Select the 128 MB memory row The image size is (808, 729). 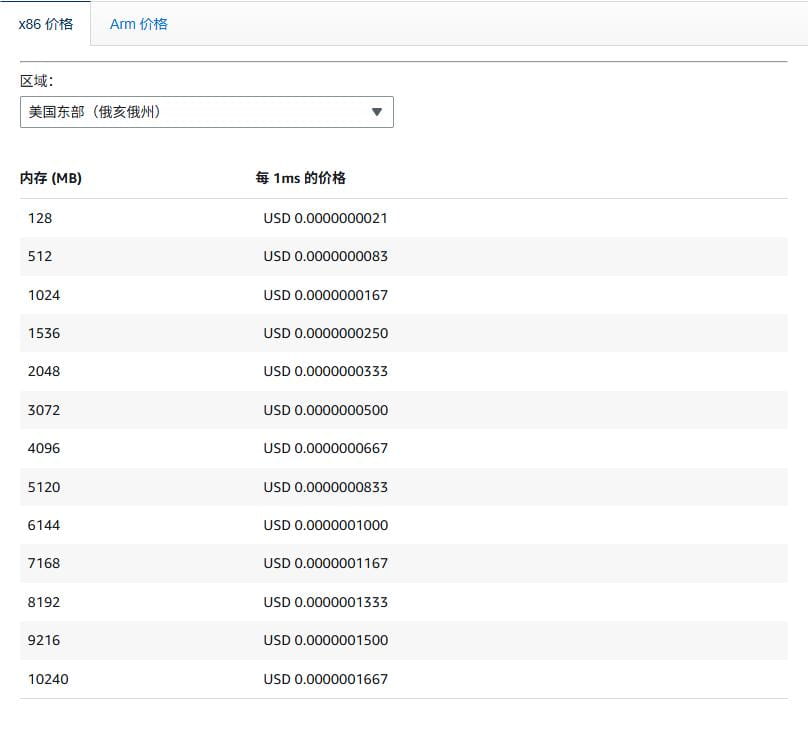(42, 218)
